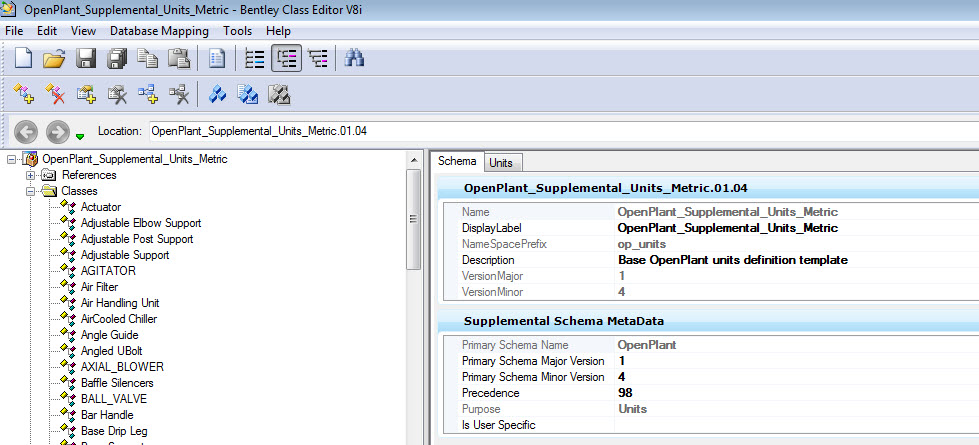Click the Is User Specific value cell
979x445 pixels.
click(x=797, y=425)
